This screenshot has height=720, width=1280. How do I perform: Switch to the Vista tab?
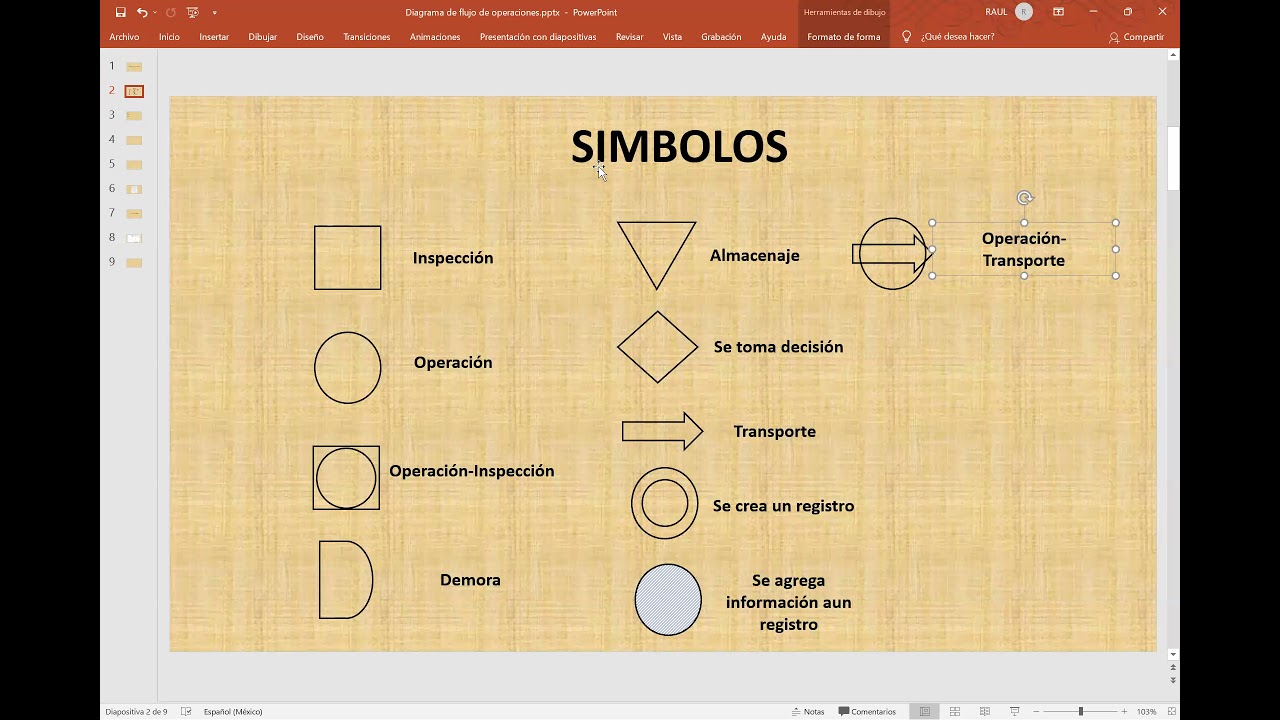[x=672, y=37]
